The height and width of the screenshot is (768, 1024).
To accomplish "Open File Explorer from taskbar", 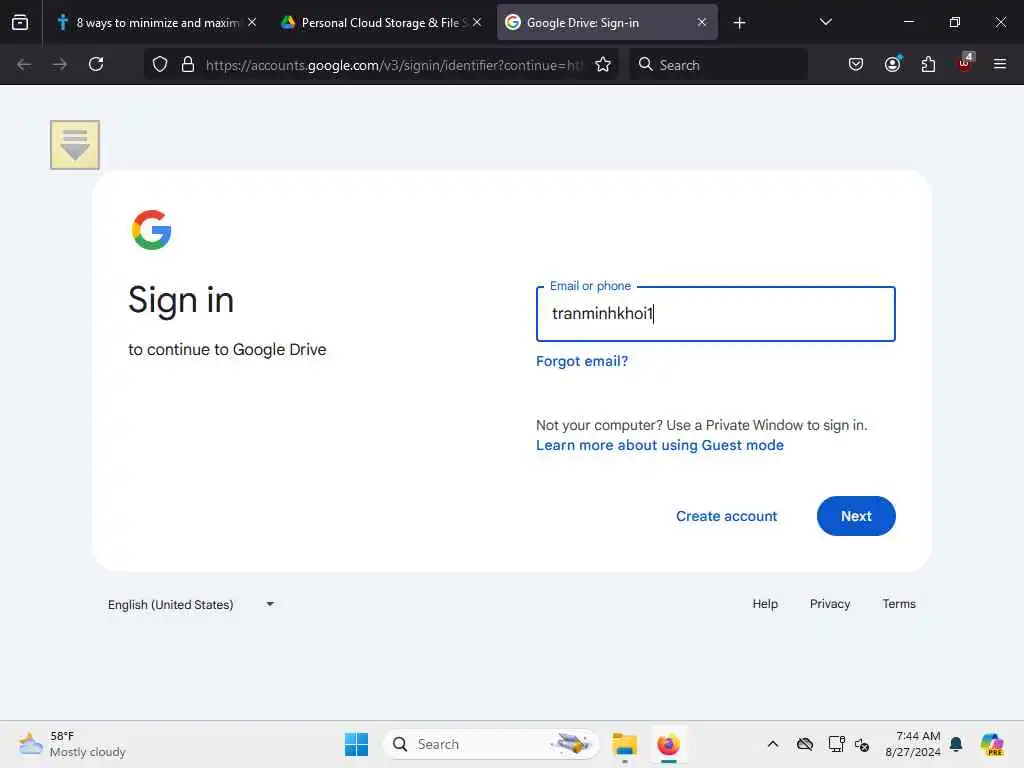I will [x=624, y=744].
